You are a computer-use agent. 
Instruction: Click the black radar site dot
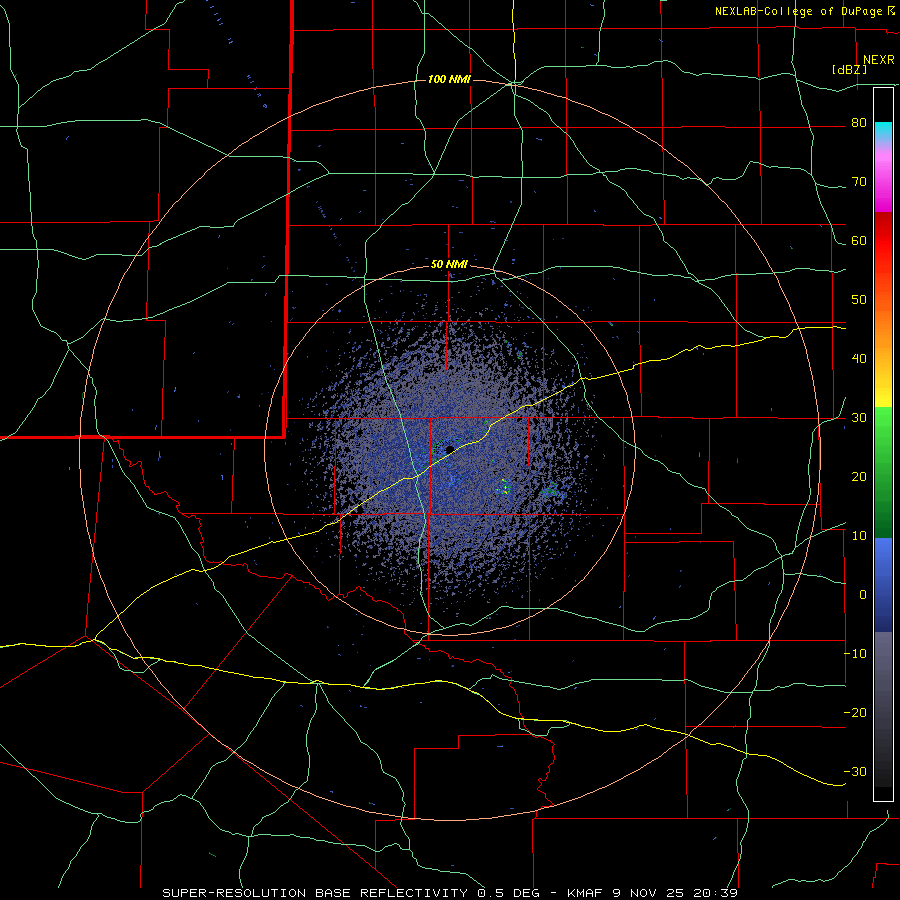point(449,449)
